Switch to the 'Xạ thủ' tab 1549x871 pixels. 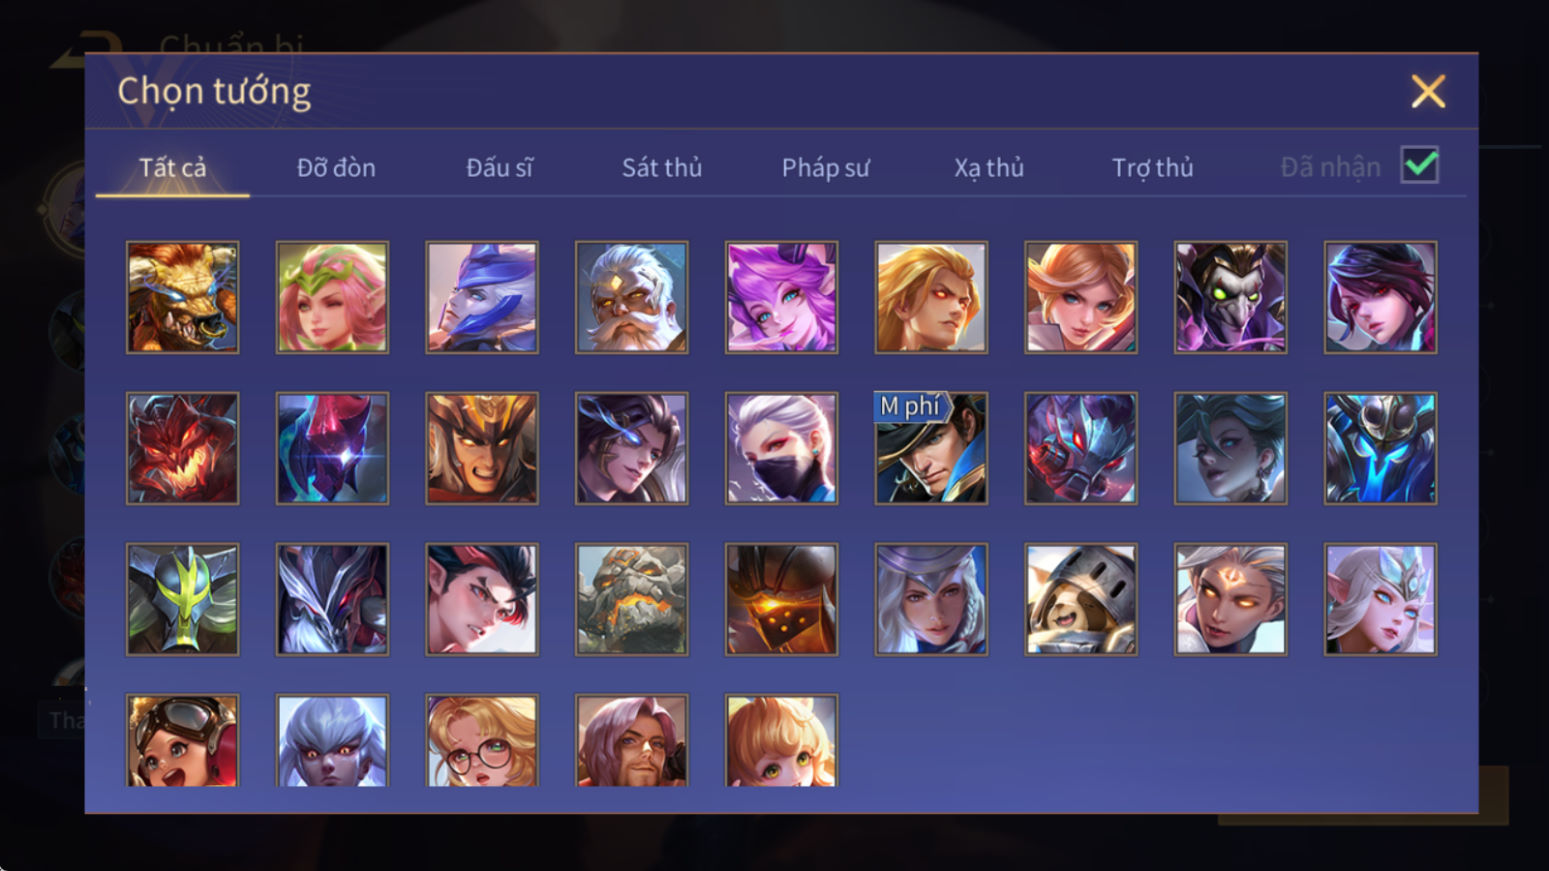coord(989,168)
